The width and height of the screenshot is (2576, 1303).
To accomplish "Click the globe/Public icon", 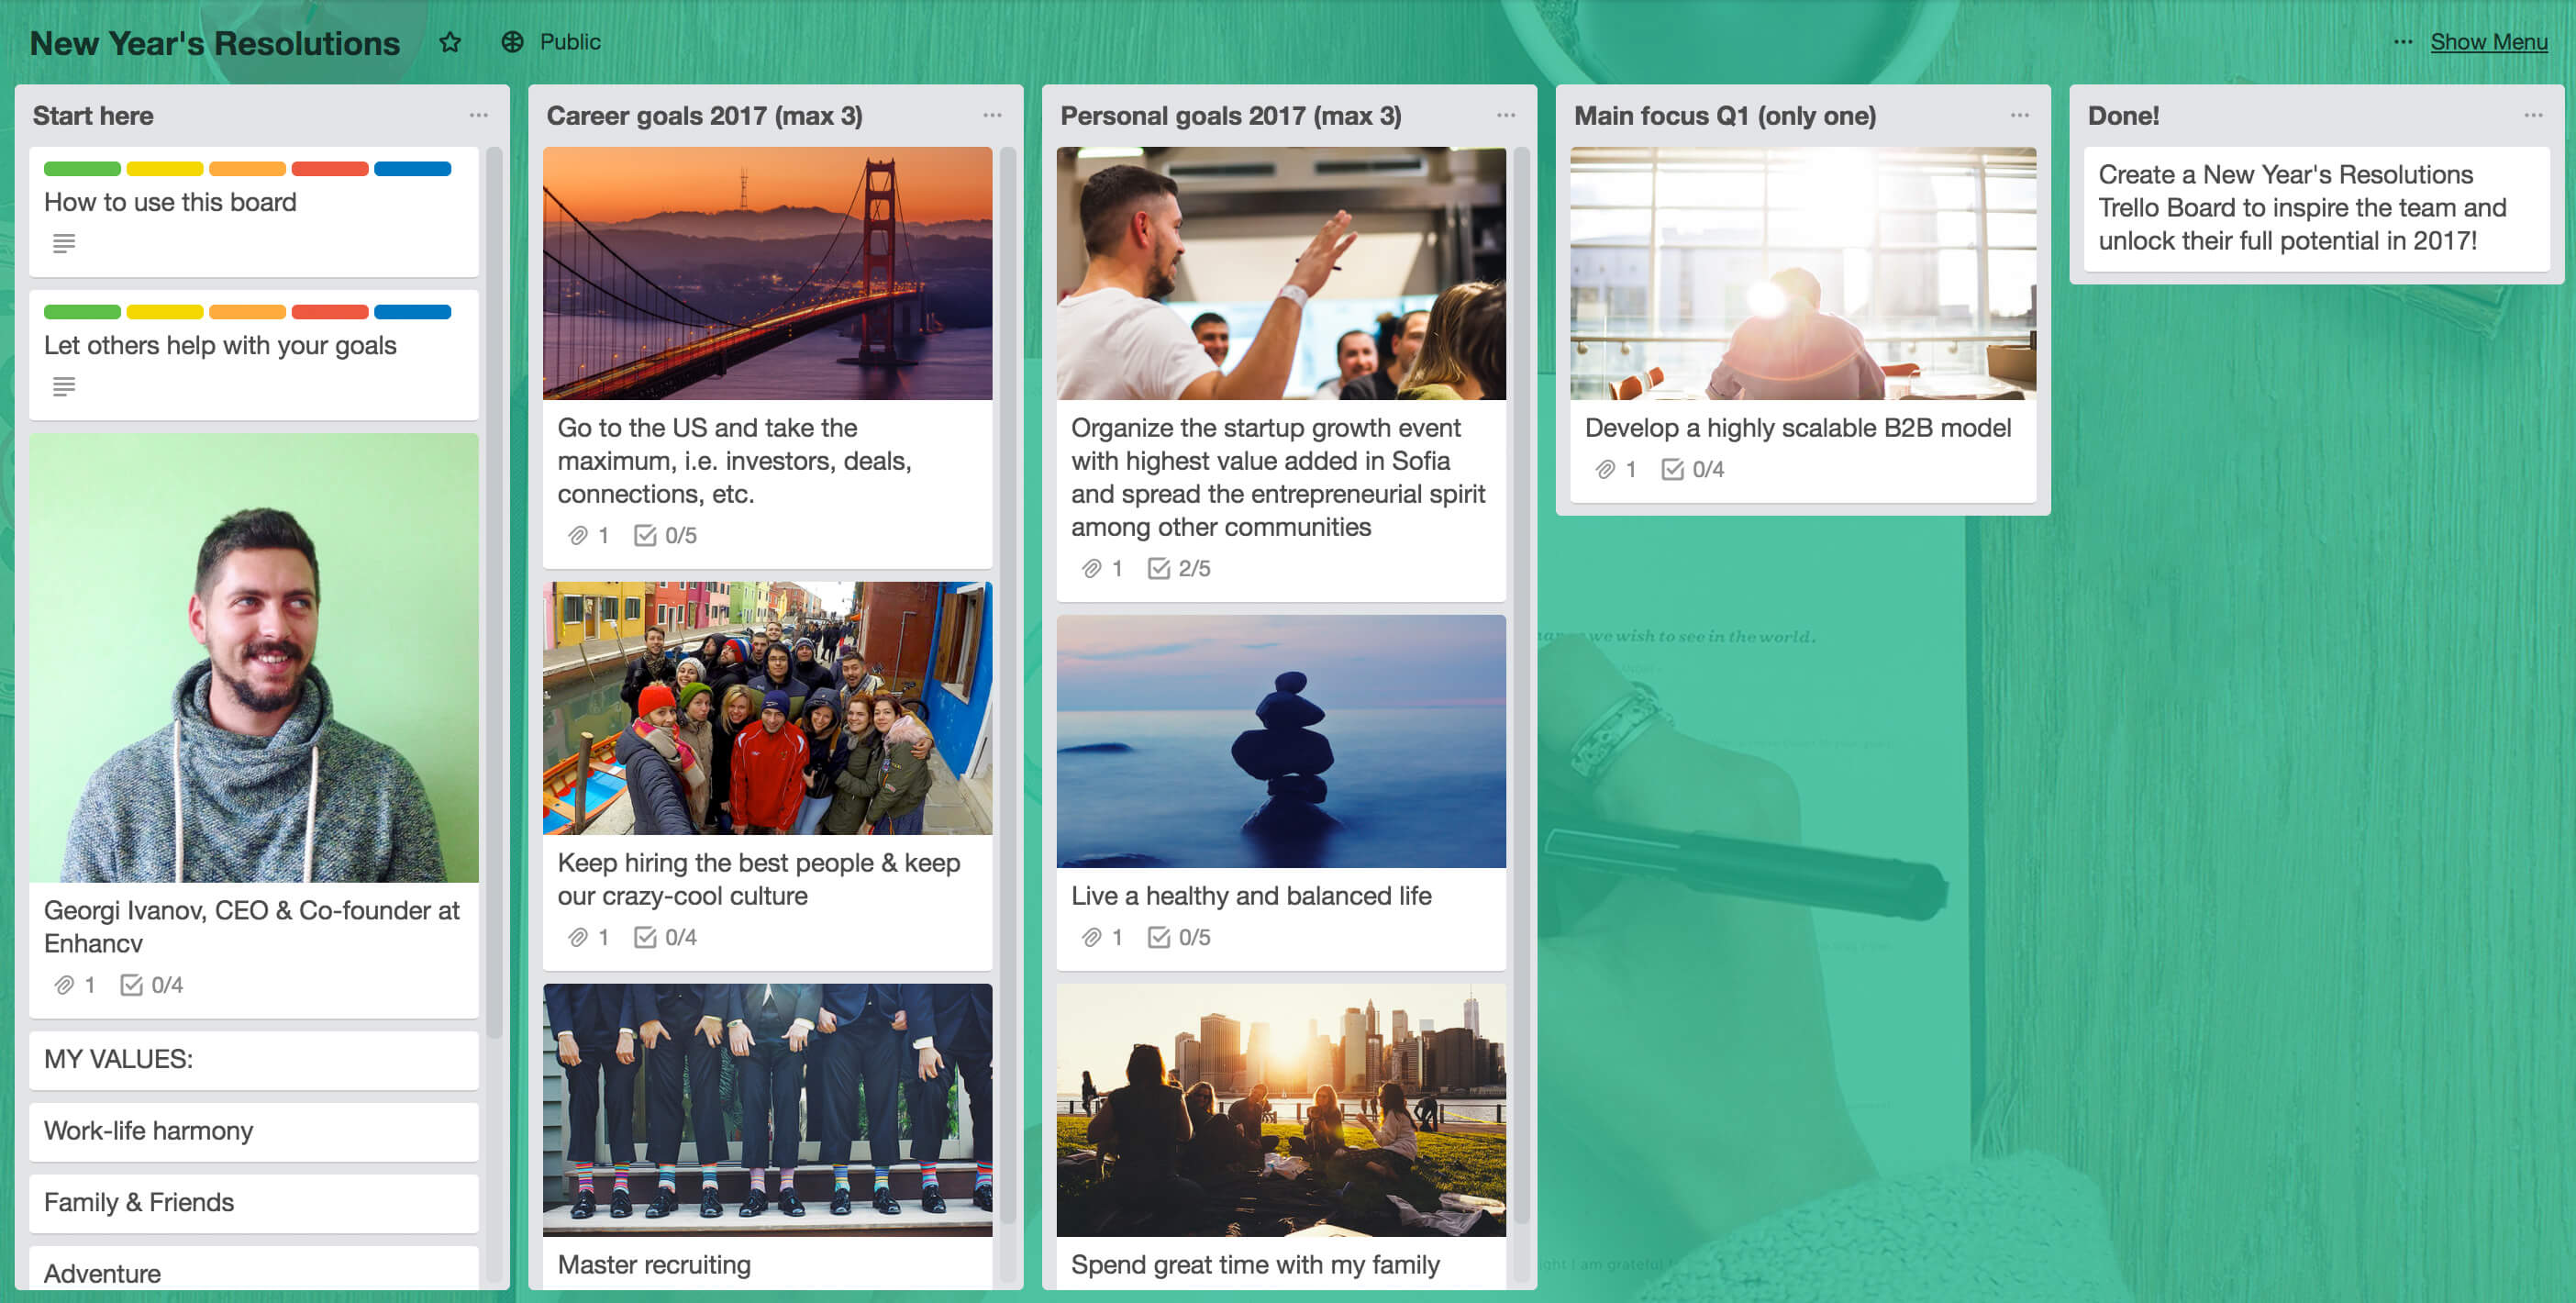I will (513, 41).
